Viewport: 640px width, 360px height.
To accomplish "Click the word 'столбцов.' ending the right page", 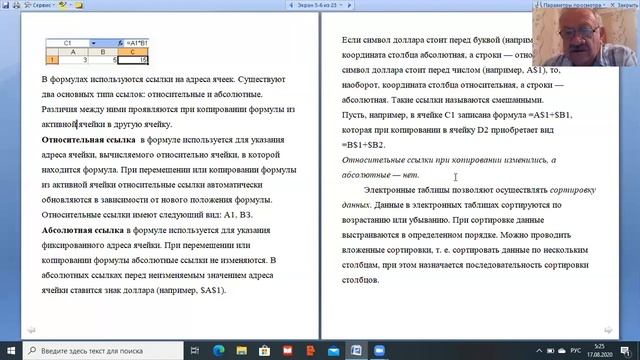I will click(x=360, y=280).
